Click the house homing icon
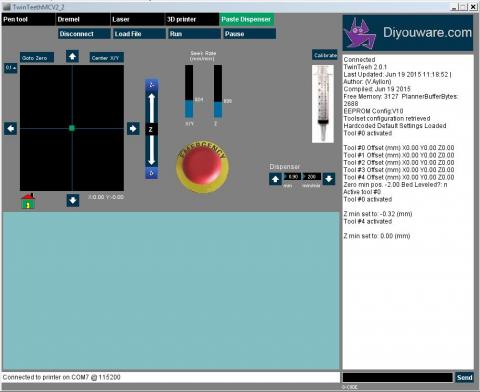Image resolution: width=480 pixels, height=392 pixels. pos(28,201)
